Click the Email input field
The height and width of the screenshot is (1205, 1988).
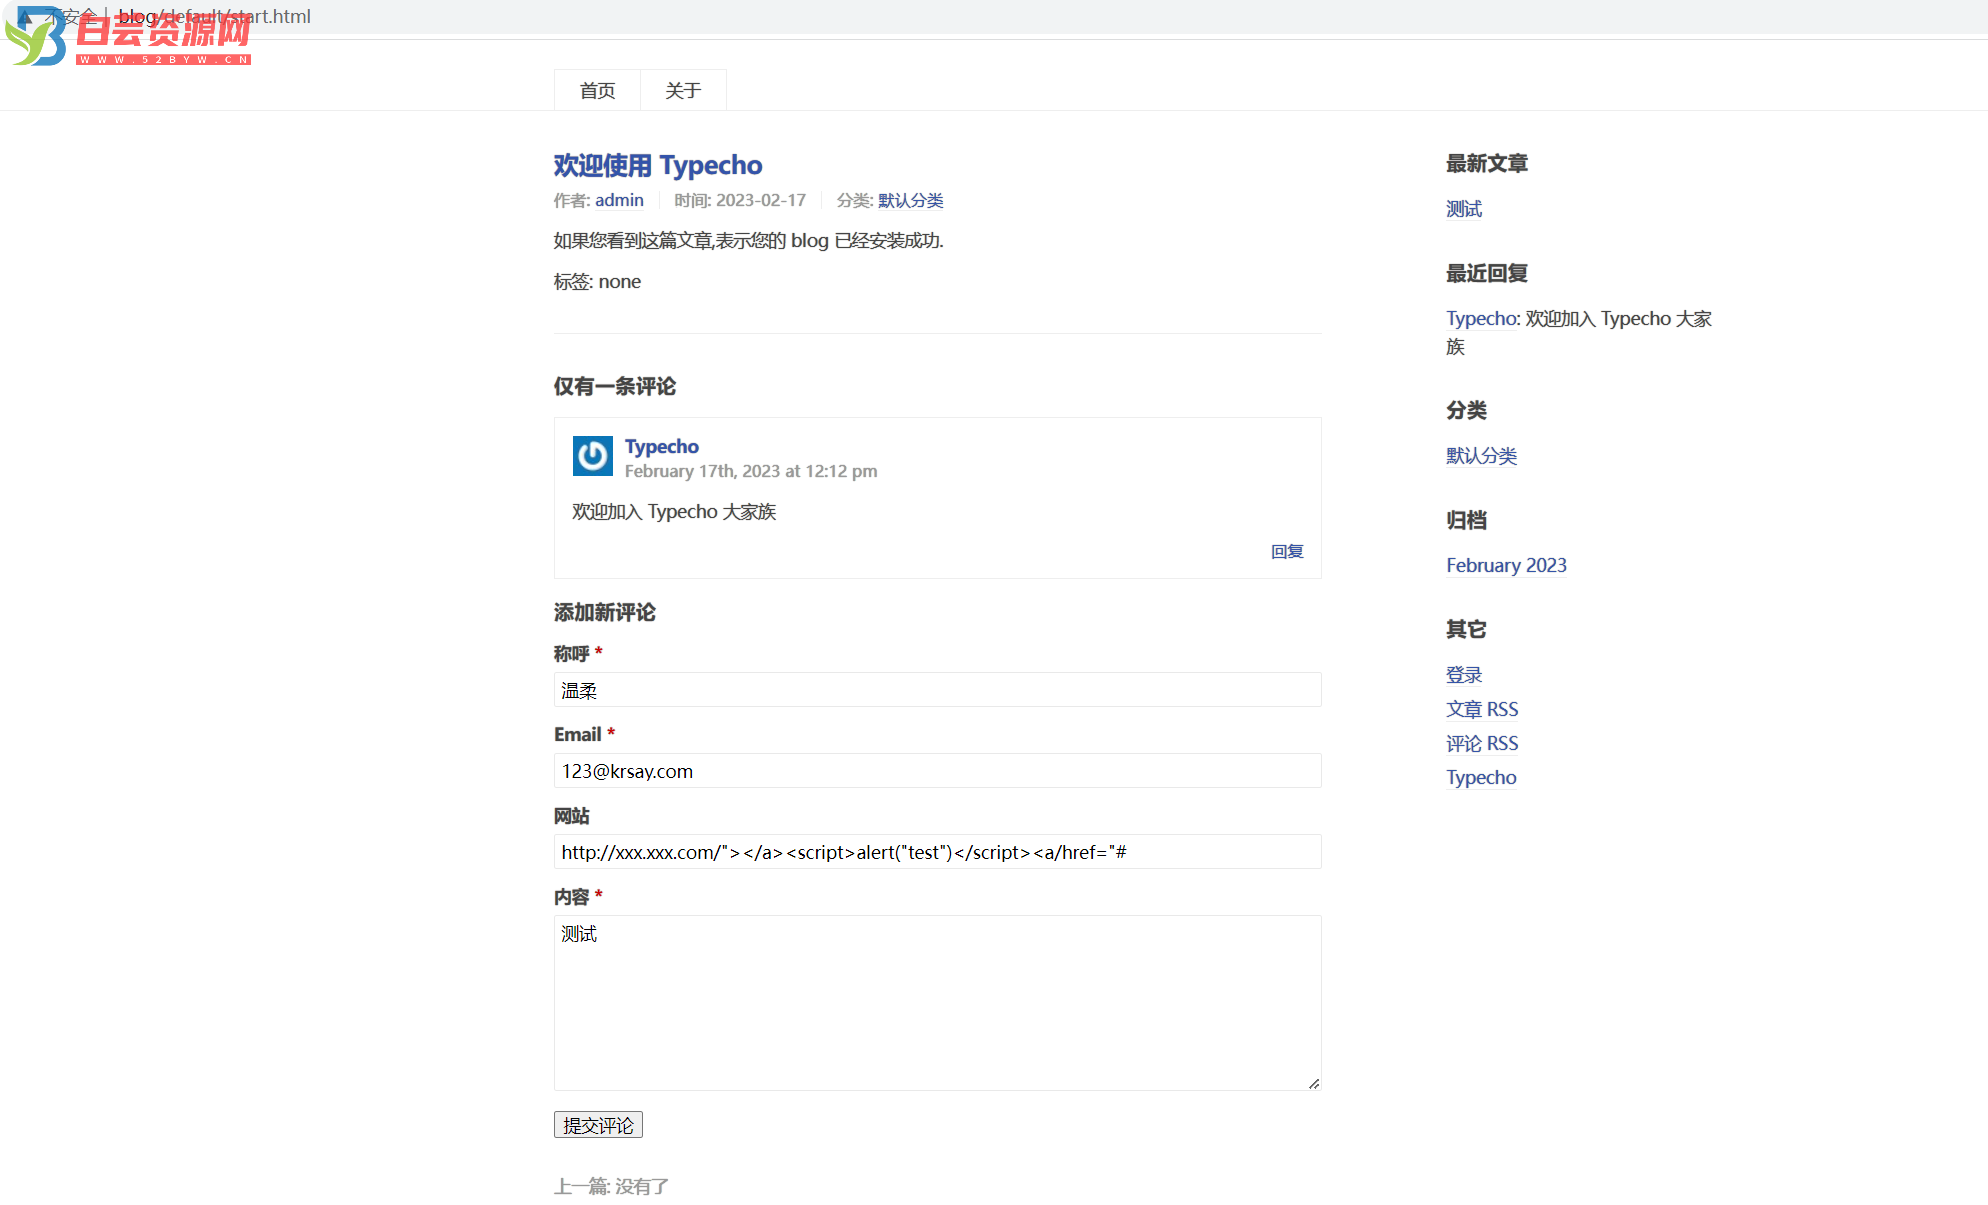(x=937, y=771)
